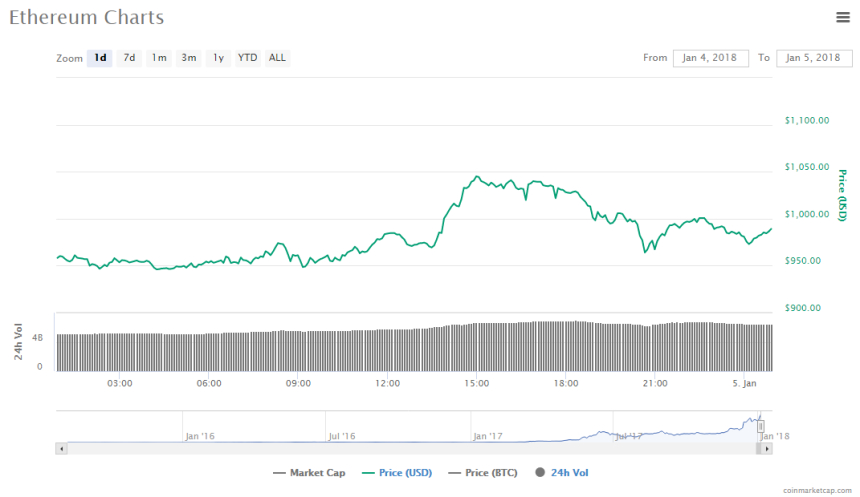
Task: Click the $900.00 price axis label
Action: click(803, 308)
